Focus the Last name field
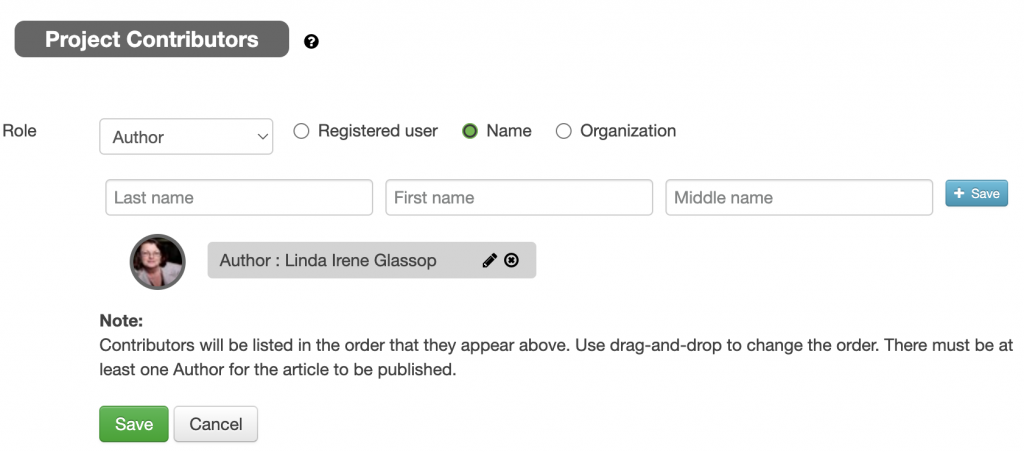This screenshot has height=452, width=1024. pyautogui.click(x=239, y=197)
